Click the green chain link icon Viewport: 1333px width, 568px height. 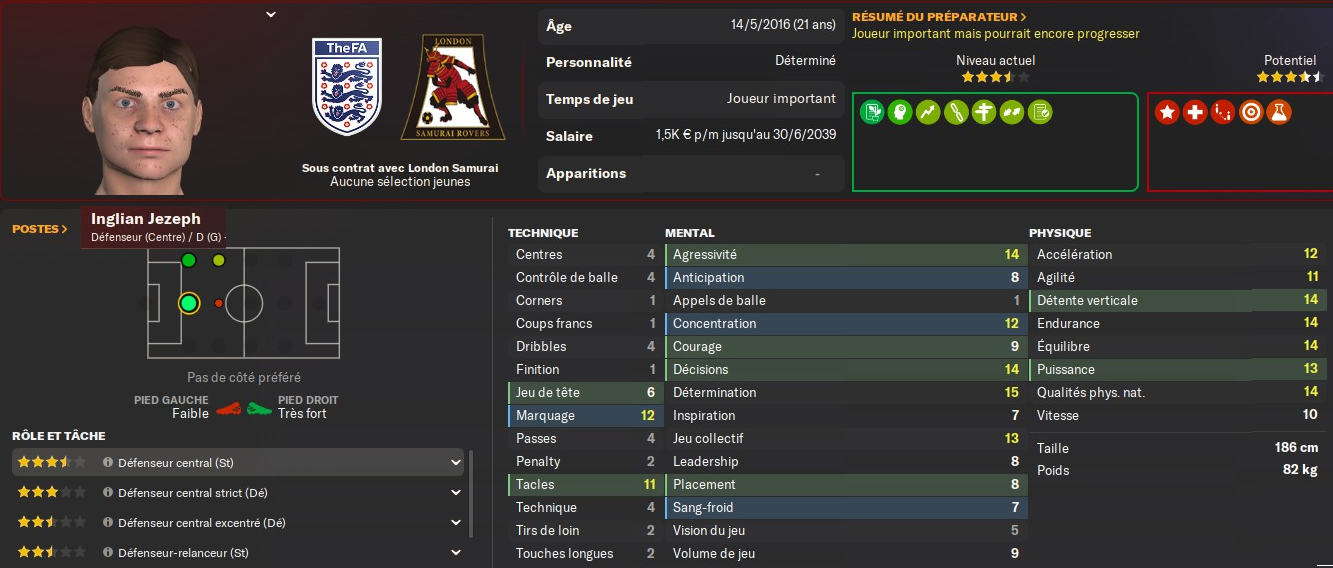pyautogui.click(x=955, y=112)
